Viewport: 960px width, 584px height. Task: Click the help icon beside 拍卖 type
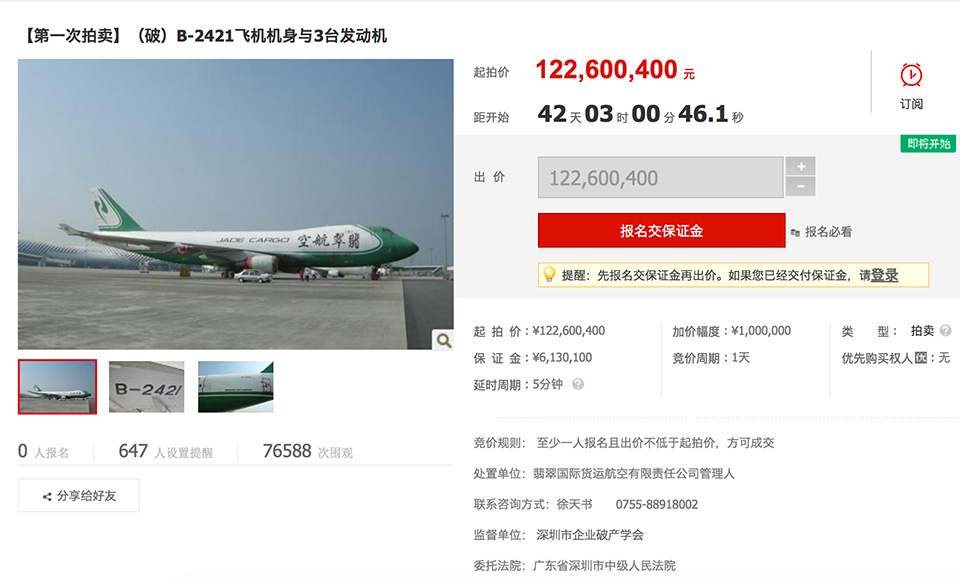pos(945,331)
